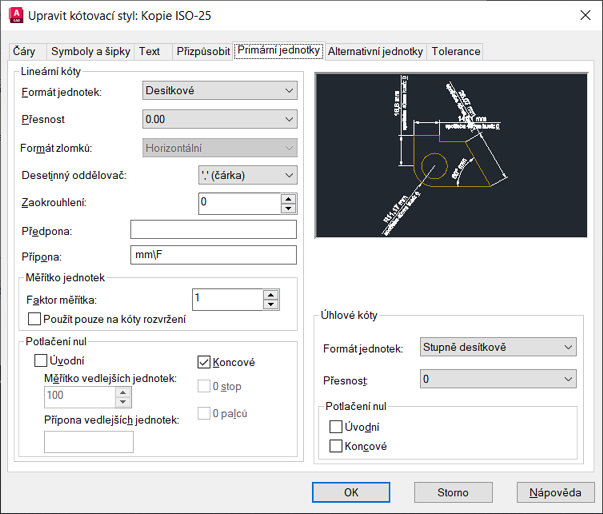Click the Zaokrouhlení value field
The width and height of the screenshot is (603, 514).
pyautogui.click(x=240, y=203)
